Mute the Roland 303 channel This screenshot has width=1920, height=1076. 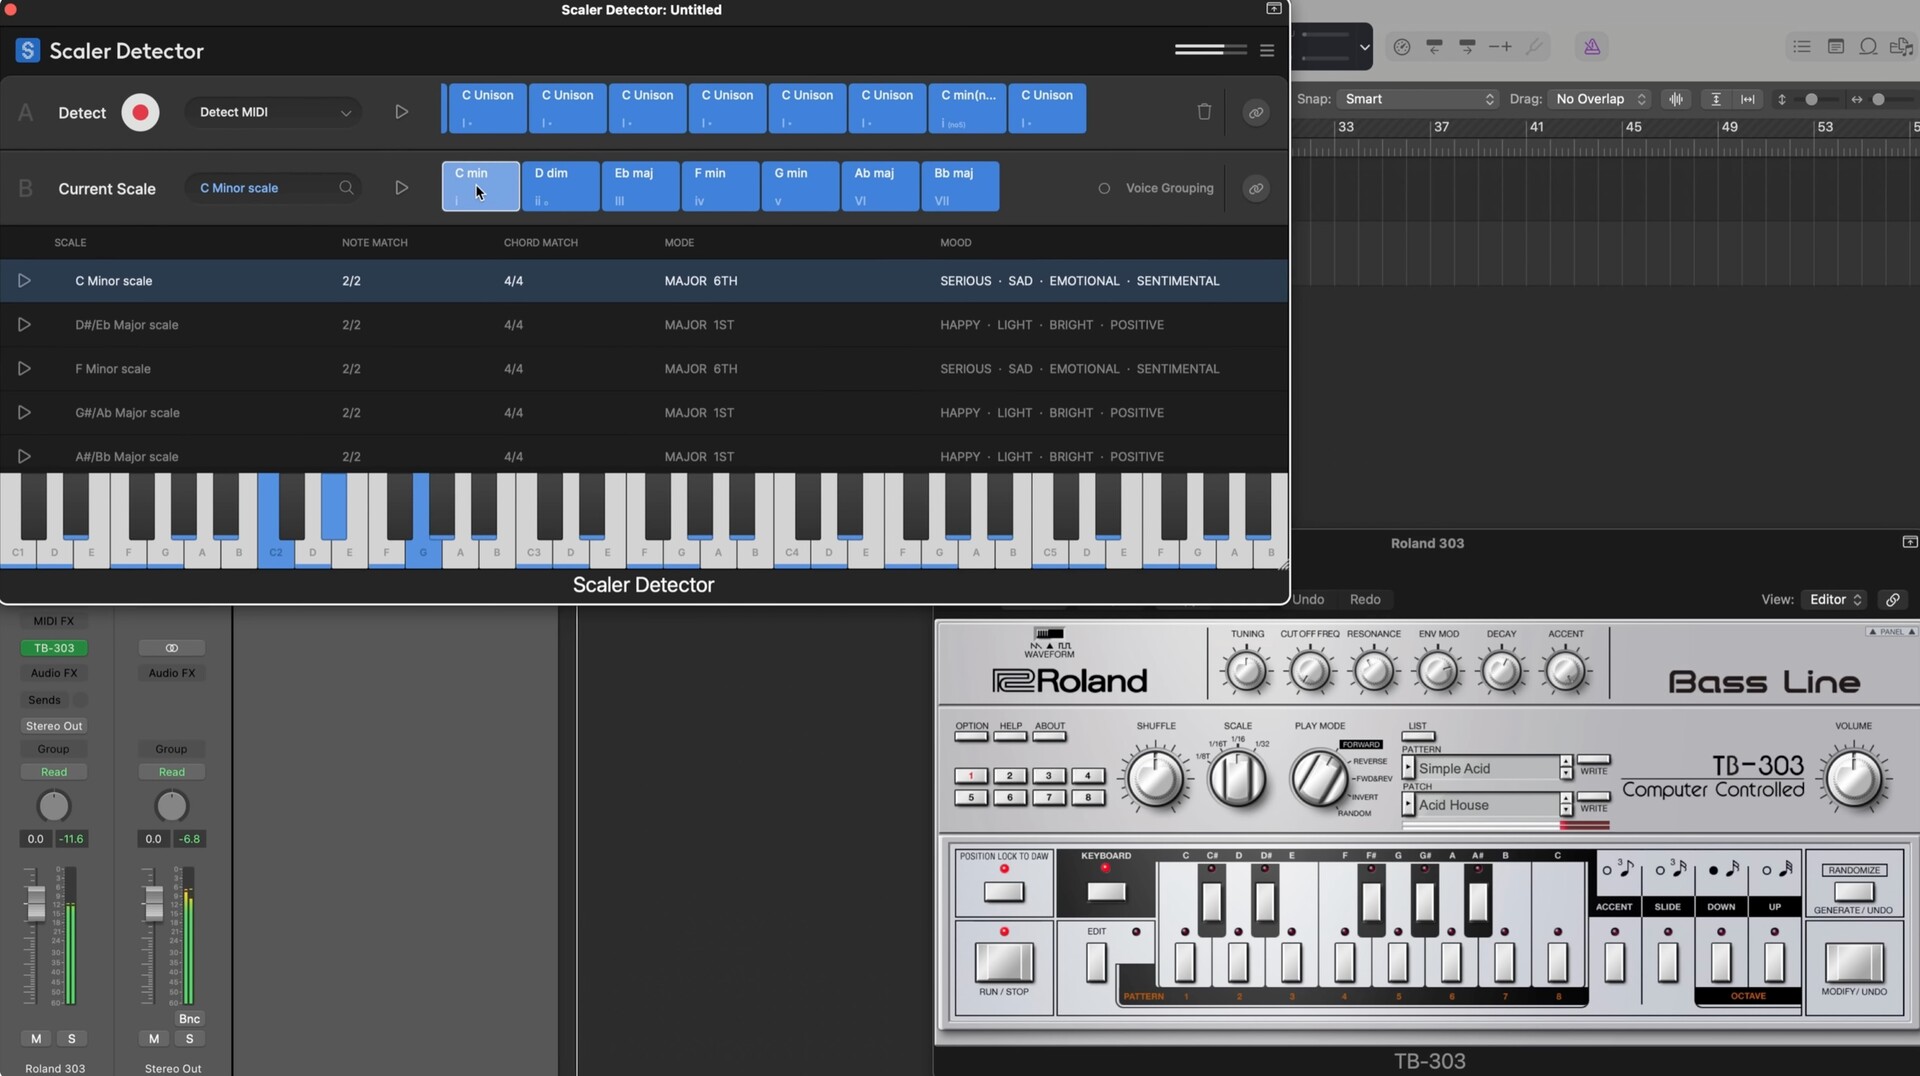coord(36,1039)
